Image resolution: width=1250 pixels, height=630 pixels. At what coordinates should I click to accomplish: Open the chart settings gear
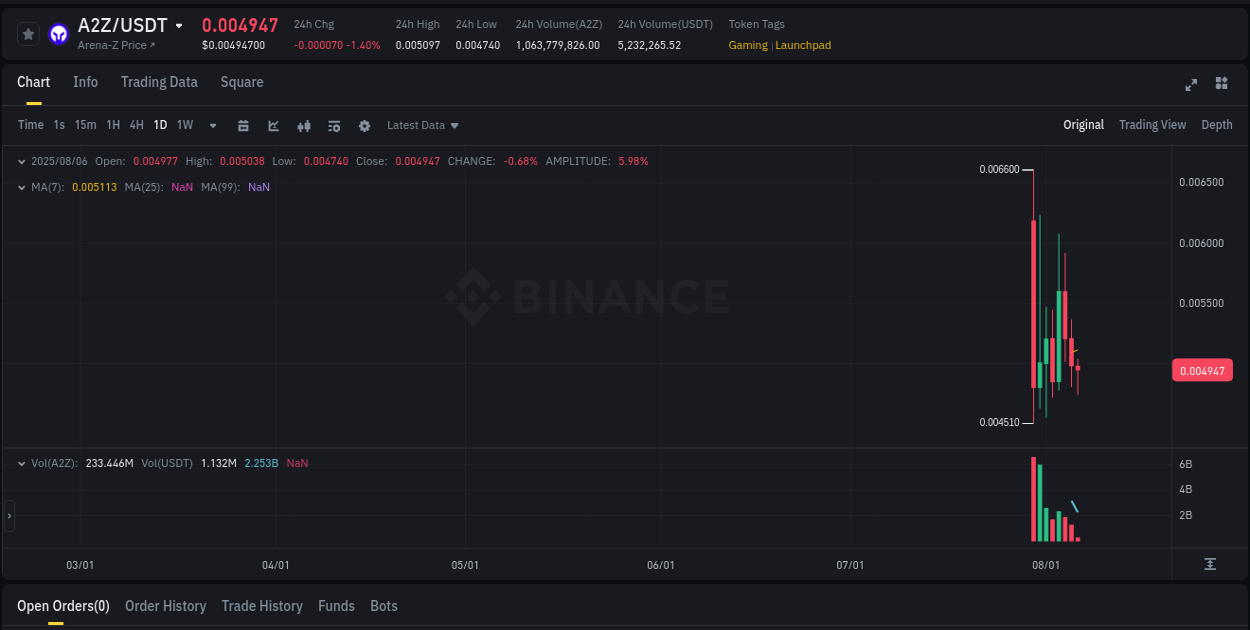pyautogui.click(x=365, y=126)
